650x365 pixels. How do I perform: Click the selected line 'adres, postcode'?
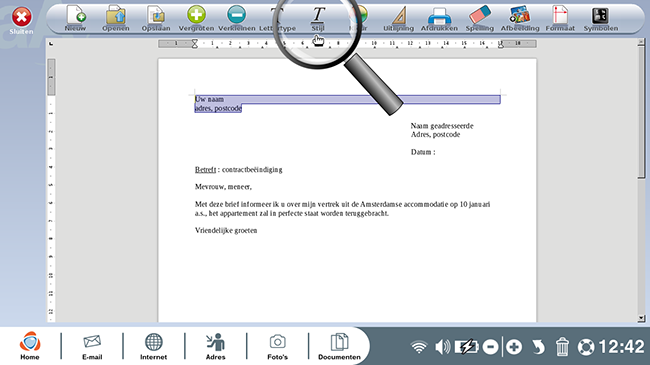[218, 108]
